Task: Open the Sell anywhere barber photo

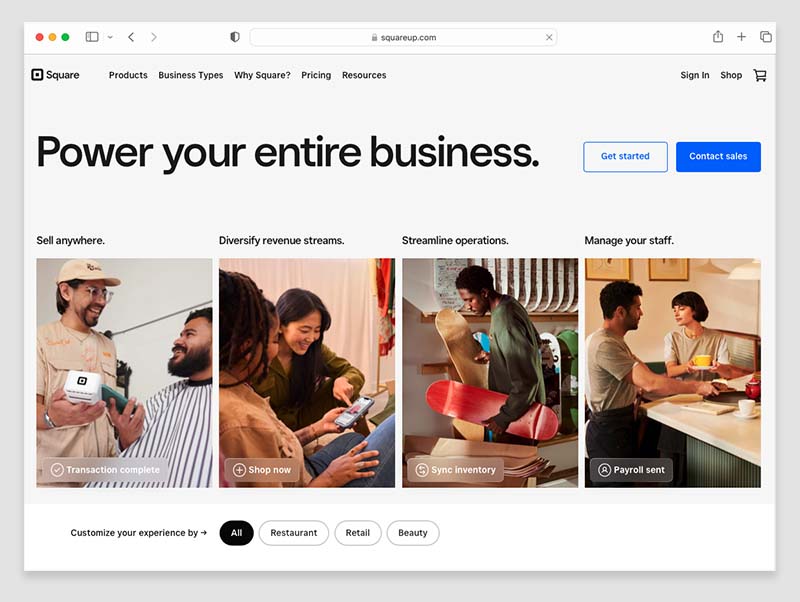Action: pyautogui.click(x=124, y=373)
